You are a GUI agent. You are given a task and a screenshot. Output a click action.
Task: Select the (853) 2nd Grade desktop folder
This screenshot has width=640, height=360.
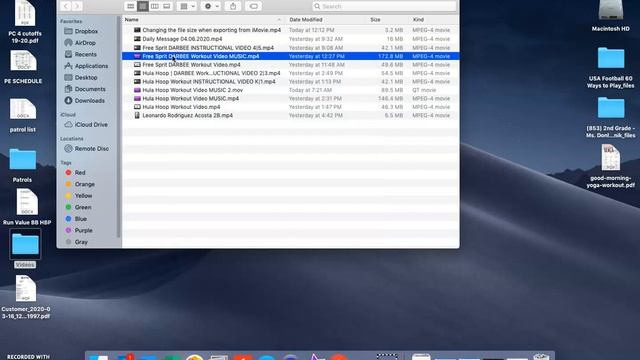pos(611,118)
